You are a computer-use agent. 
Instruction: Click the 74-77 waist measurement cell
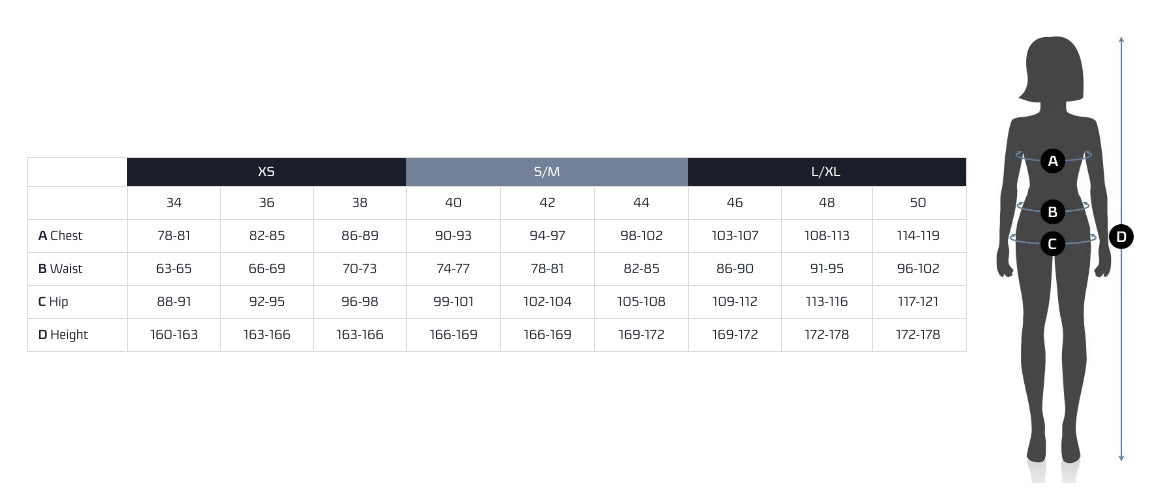point(453,269)
